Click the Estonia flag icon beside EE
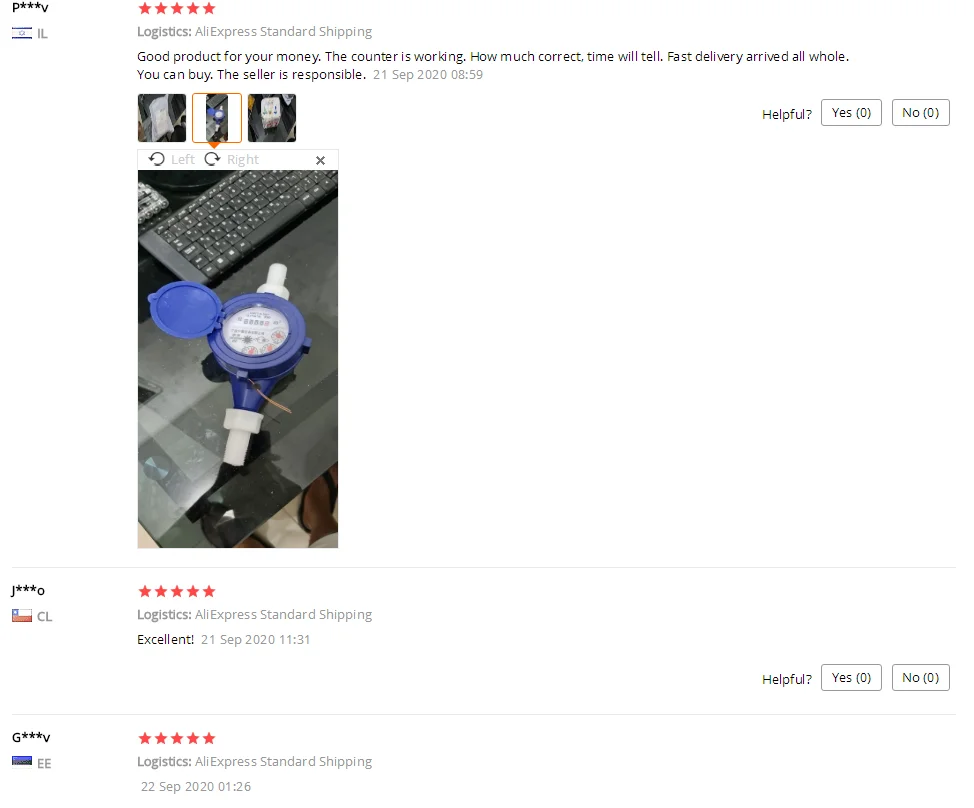 coord(22,761)
